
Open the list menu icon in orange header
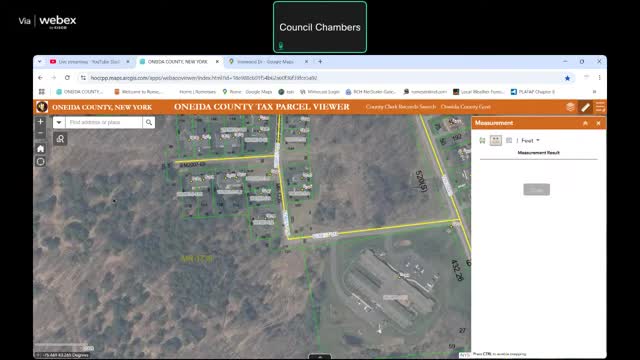pos(600,107)
